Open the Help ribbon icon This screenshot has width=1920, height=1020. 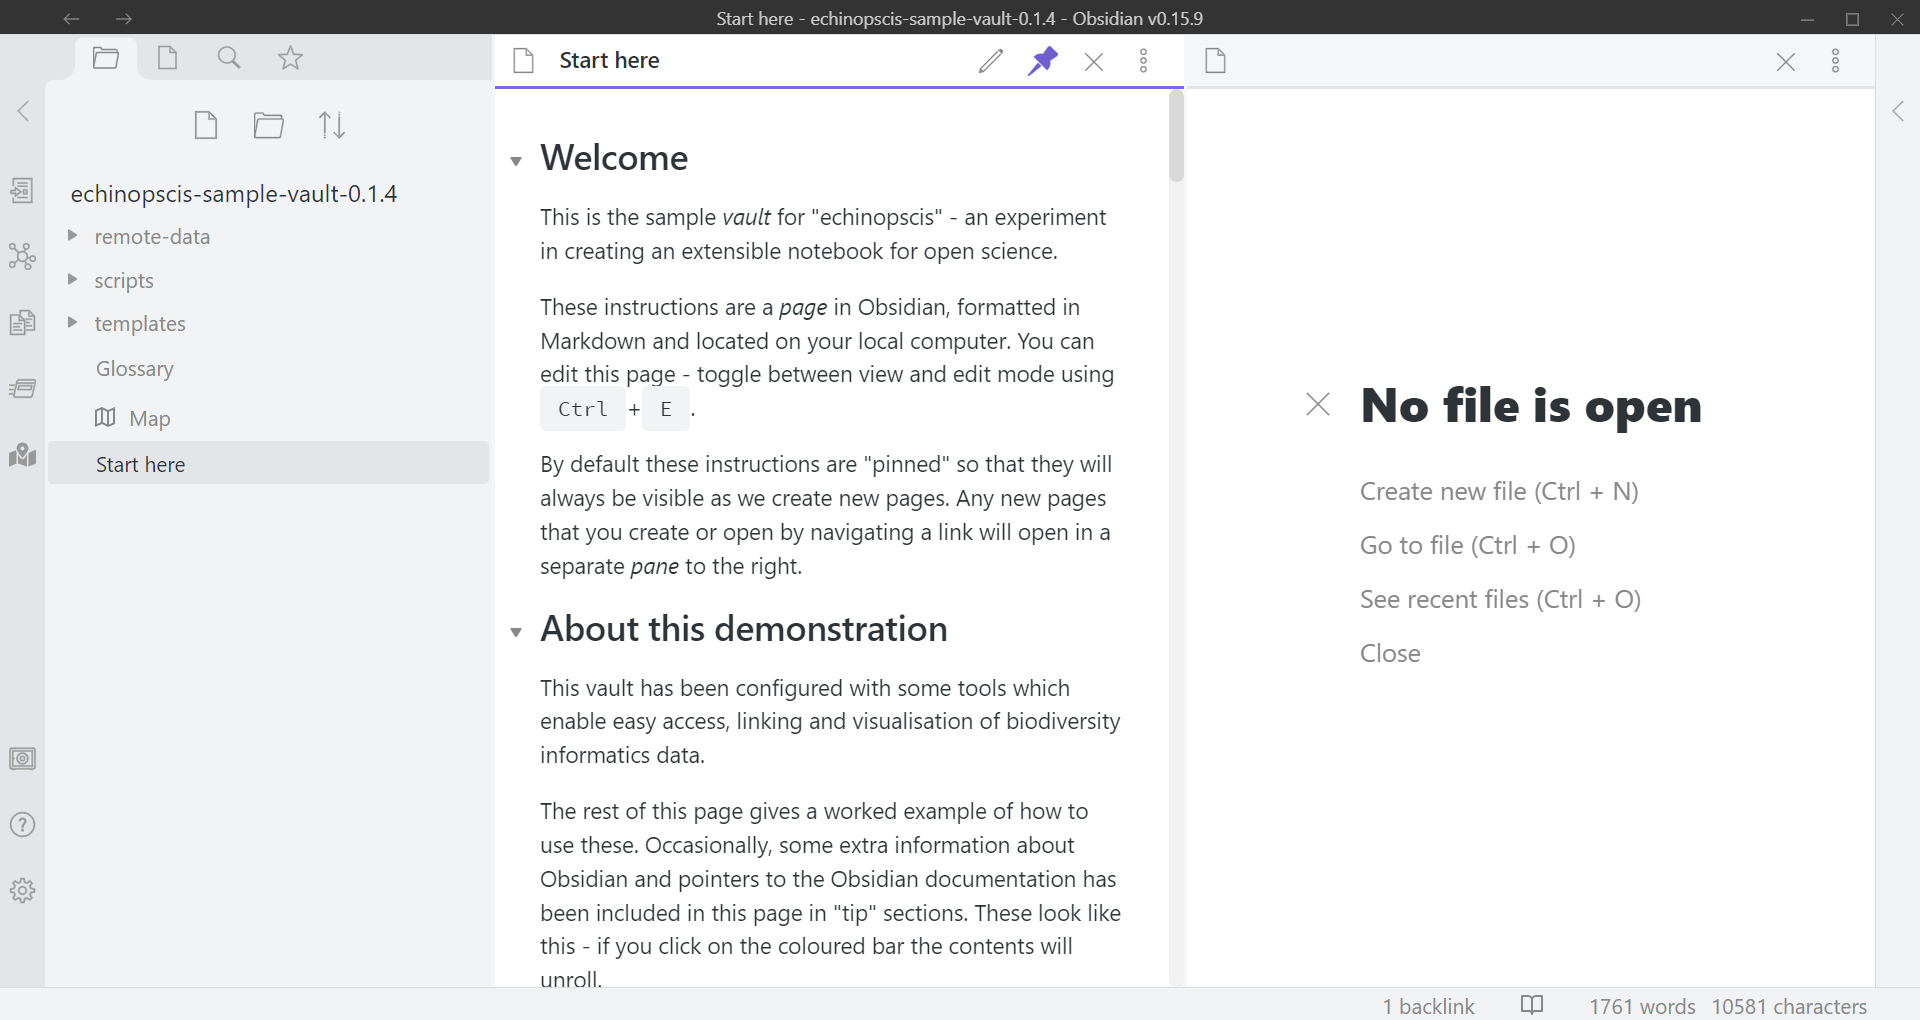pyautogui.click(x=22, y=825)
